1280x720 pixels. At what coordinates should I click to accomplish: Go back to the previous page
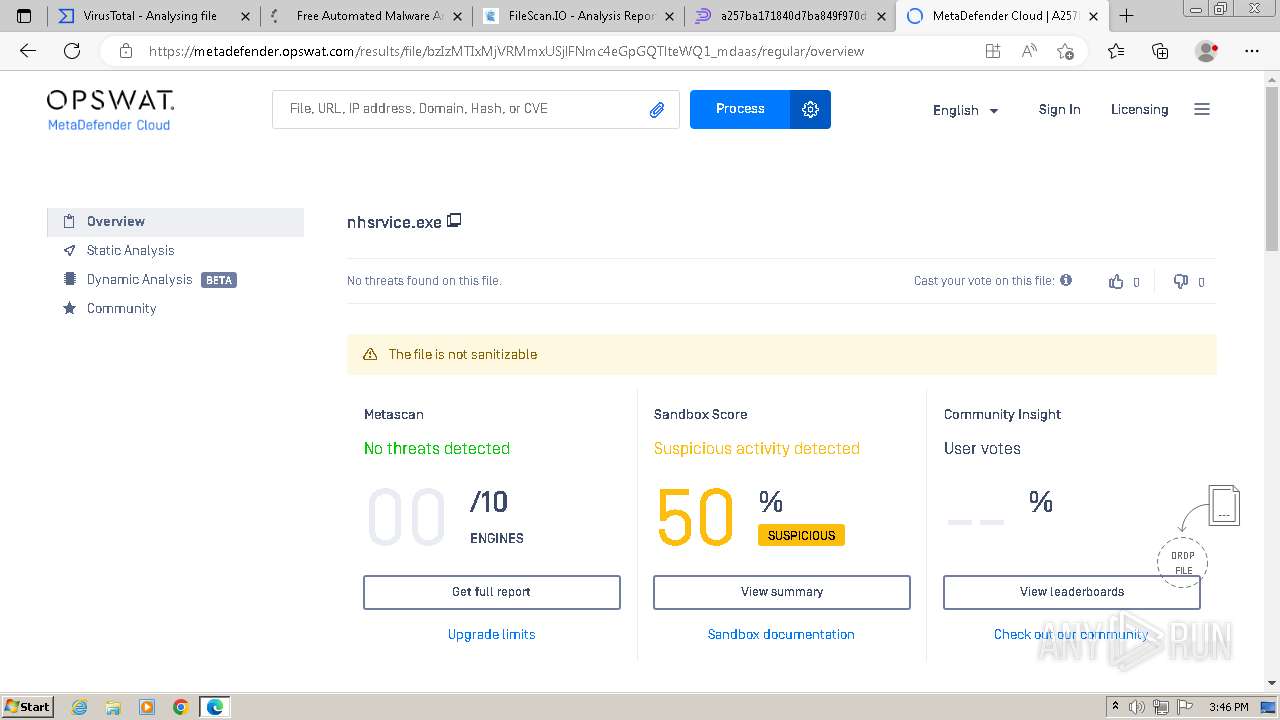(27, 51)
